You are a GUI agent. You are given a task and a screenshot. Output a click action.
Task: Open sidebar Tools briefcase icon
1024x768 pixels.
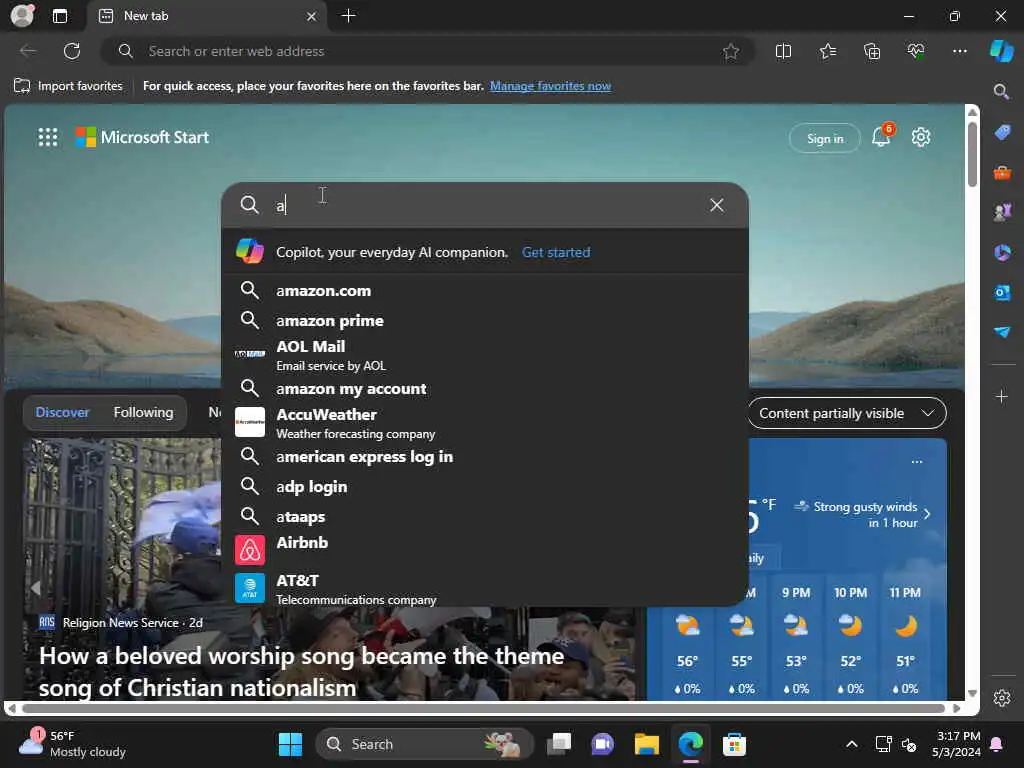[1002, 172]
